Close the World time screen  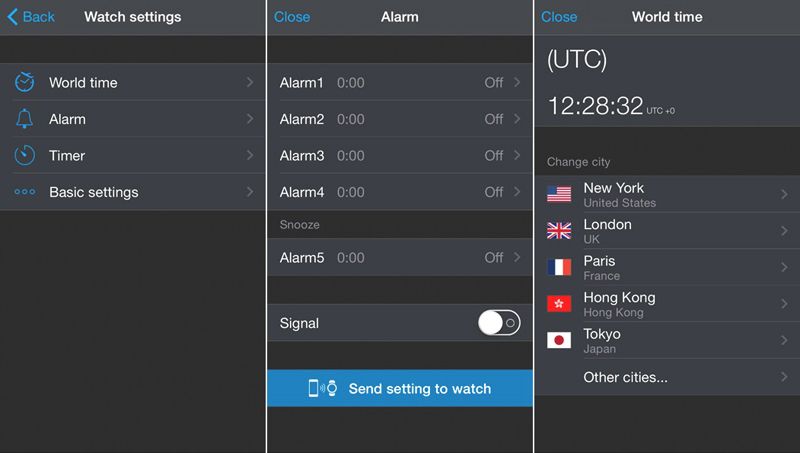tap(559, 17)
